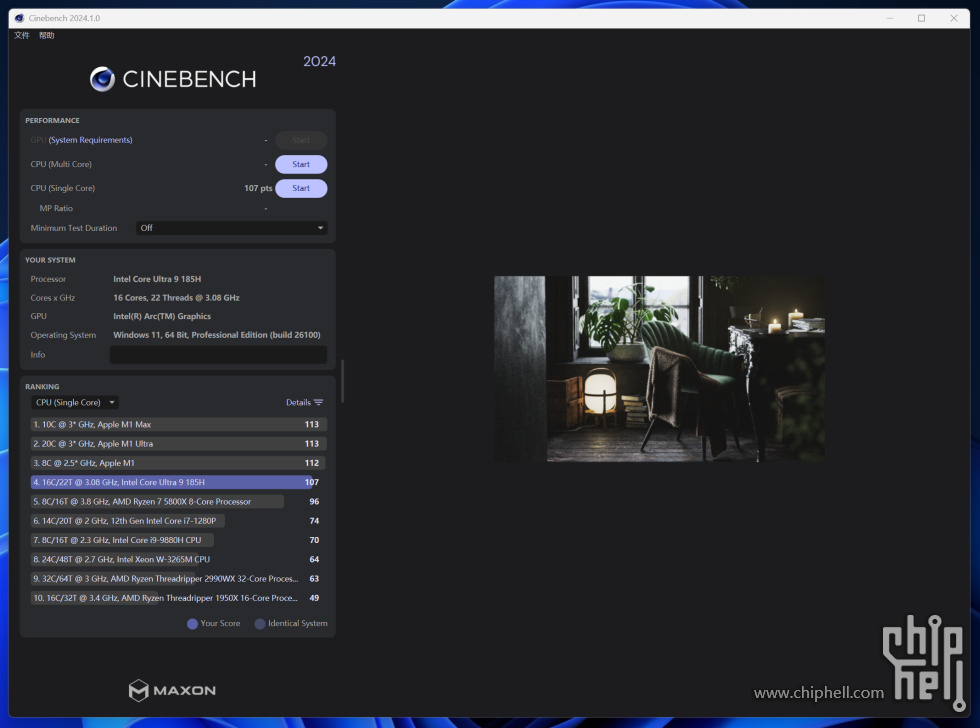Click the "MP Ratio" label
This screenshot has height=728, width=980.
pyautogui.click(x=56, y=208)
